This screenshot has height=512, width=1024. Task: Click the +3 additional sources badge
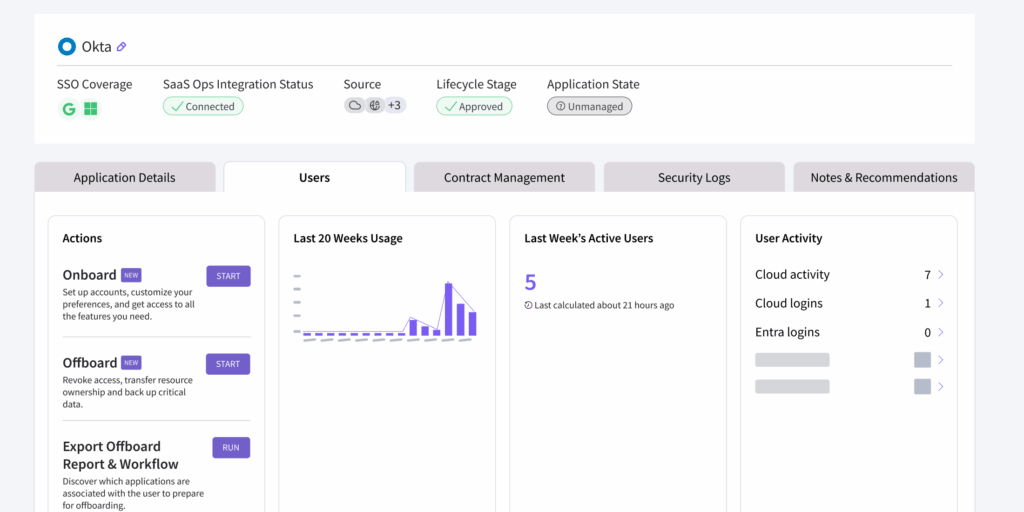[x=395, y=105]
